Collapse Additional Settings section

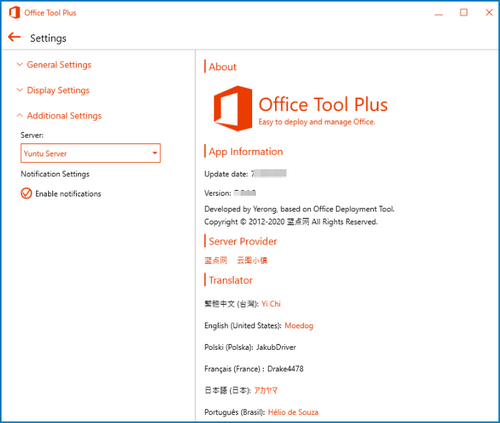[64, 116]
